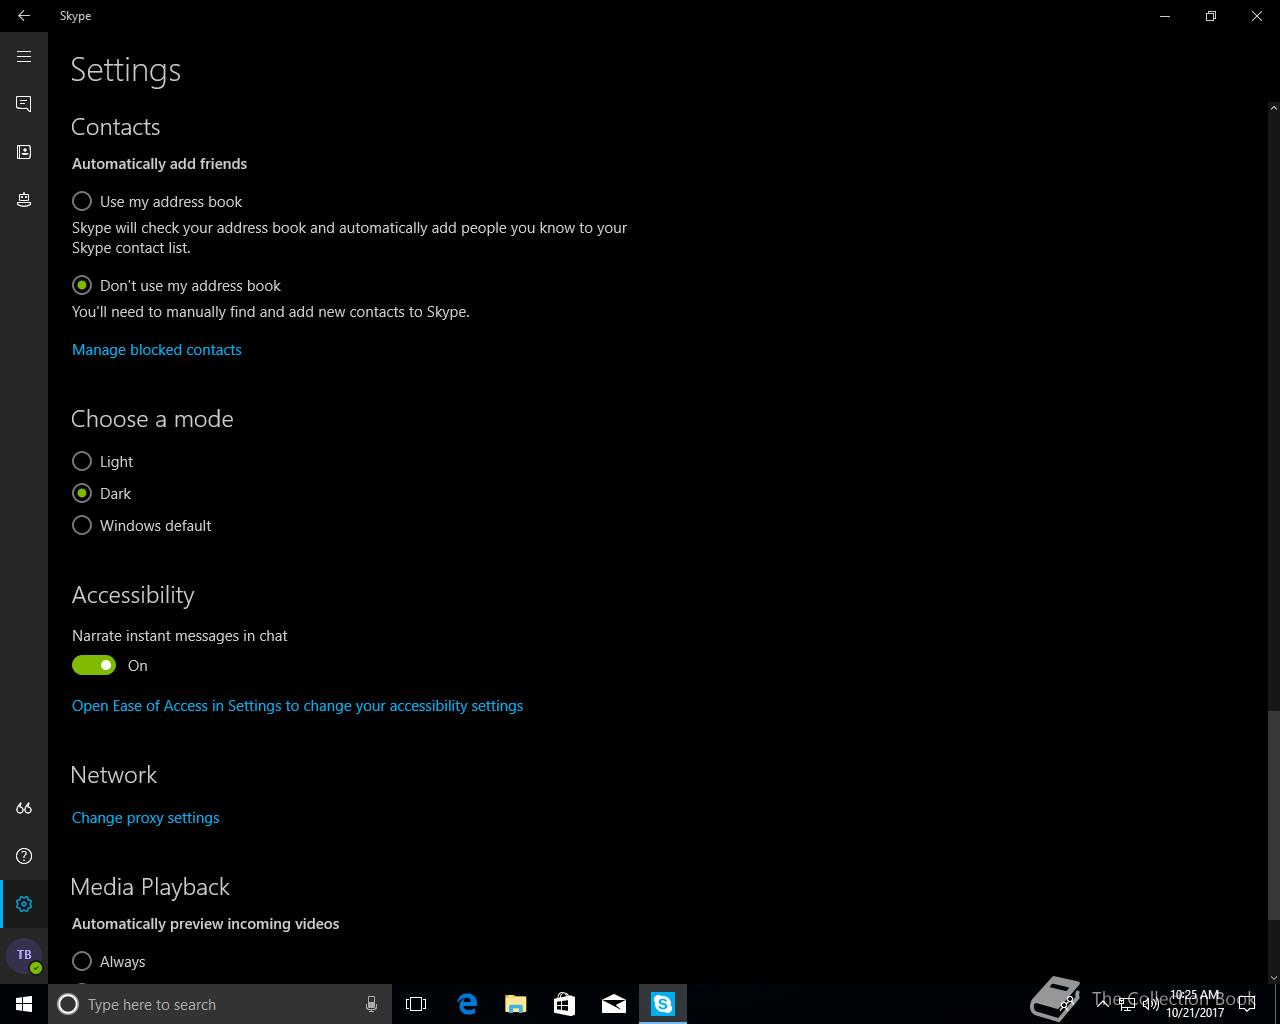Click the Skype taskbar icon
Image resolution: width=1280 pixels, height=1024 pixels.
tap(663, 1004)
